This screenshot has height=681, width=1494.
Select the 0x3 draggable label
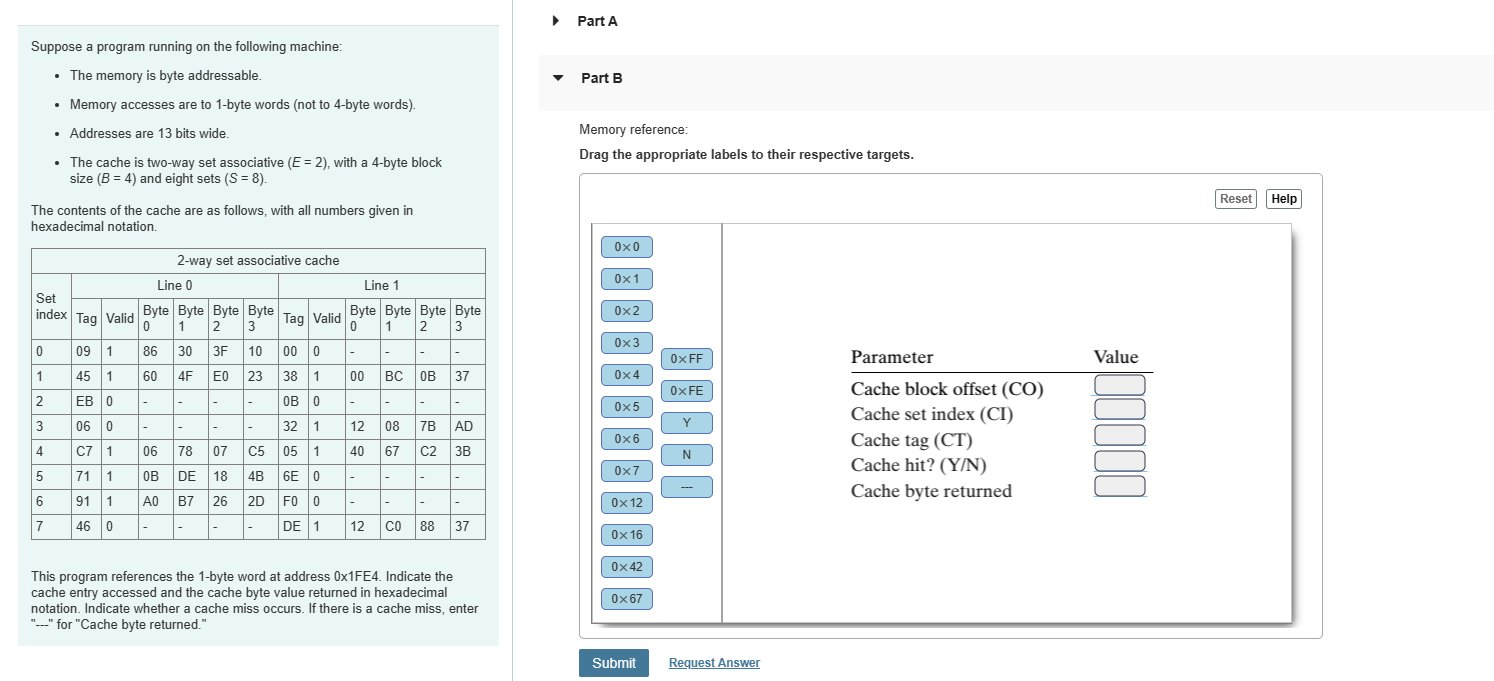(x=626, y=343)
